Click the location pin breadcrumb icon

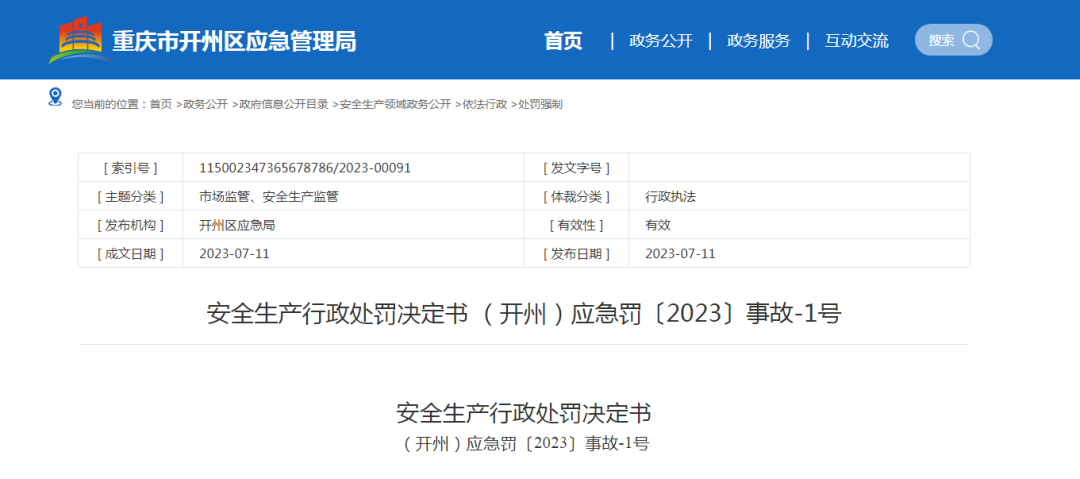click(55, 97)
